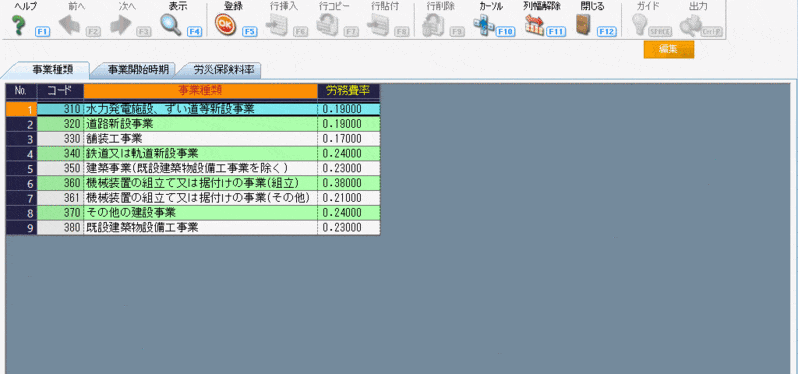The height and width of the screenshot is (374, 798).
Task: Select the 鉄道又は軌道新設事業 cell
Action: point(201,153)
